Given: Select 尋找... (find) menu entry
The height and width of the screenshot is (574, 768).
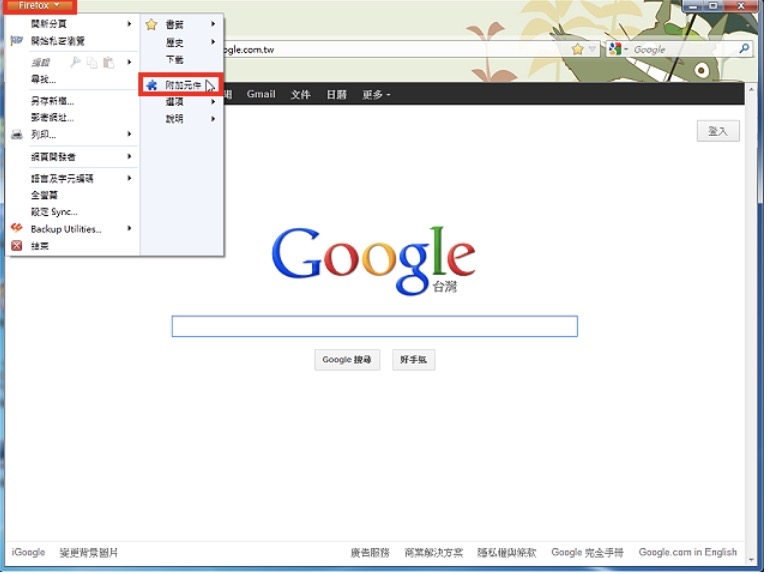Looking at the screenshot, I should point(44,79).
